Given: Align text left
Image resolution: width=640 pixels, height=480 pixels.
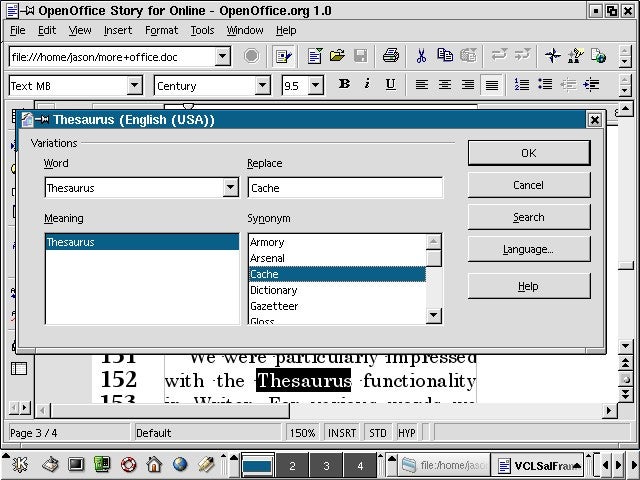Looking at the screenshot, I should click(x=422, y=84).
